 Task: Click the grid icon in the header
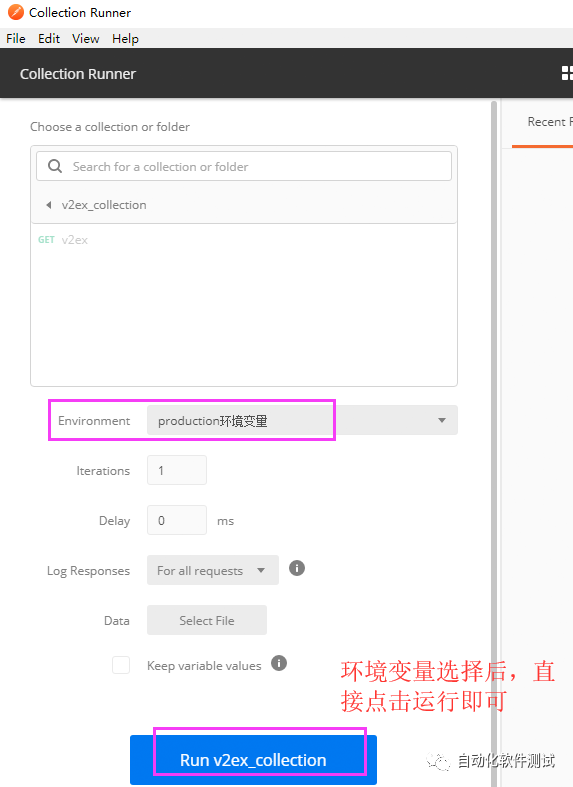click(x=567, y=73)
